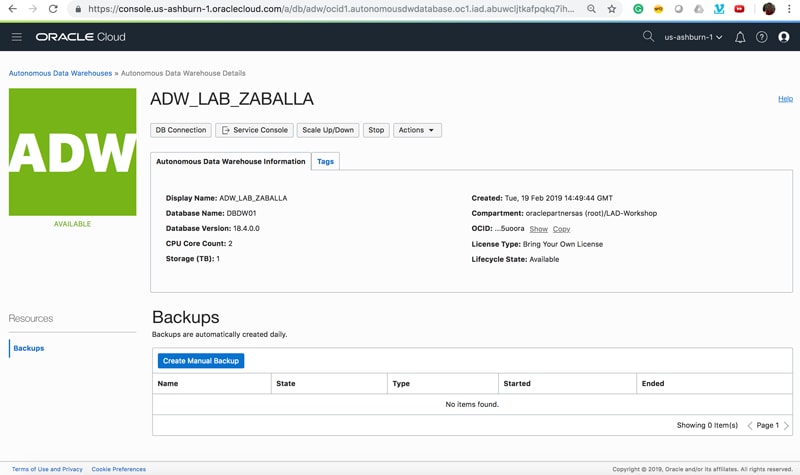Click the ADW green database logo
This screenshot has width=800, height=475.
coord(72,152)
